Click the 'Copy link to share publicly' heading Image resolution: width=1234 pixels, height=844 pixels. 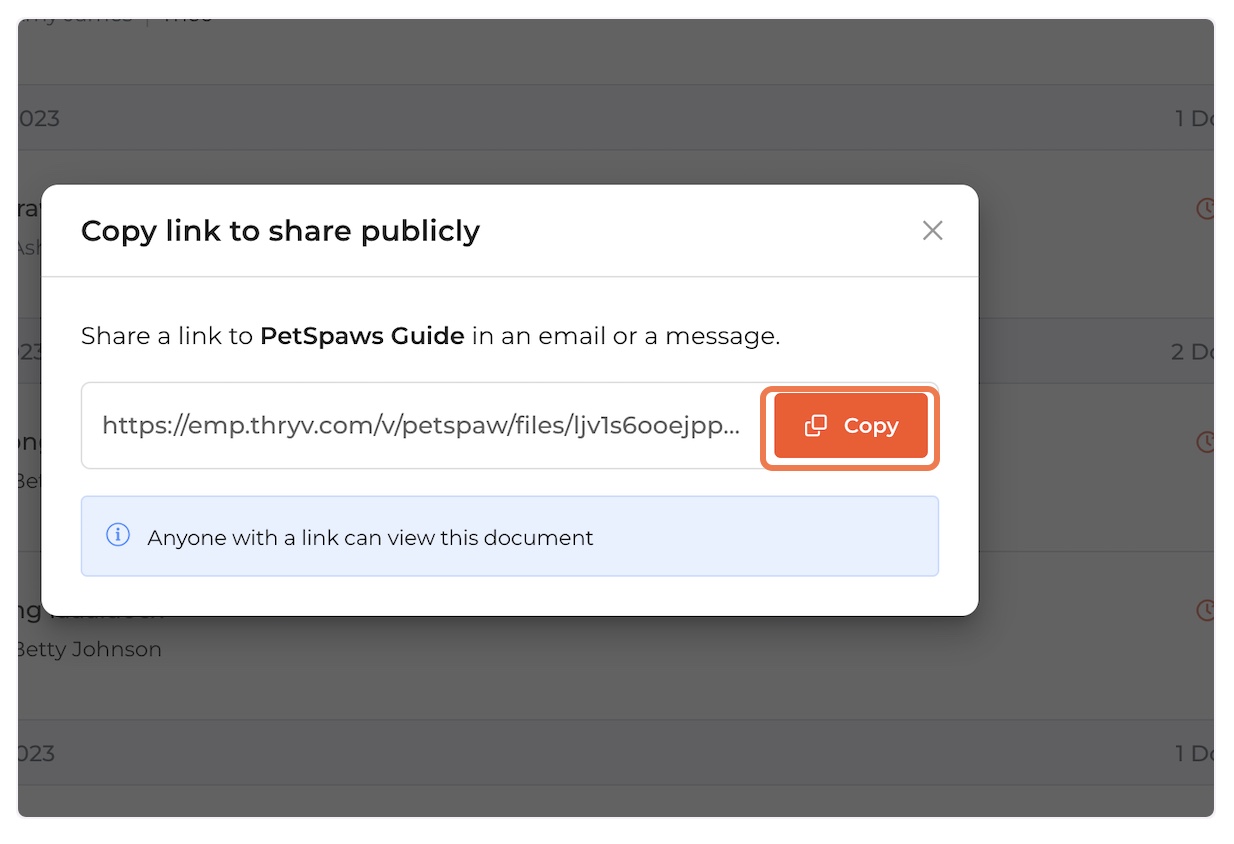pyautogui.click(x=280, y=231)
